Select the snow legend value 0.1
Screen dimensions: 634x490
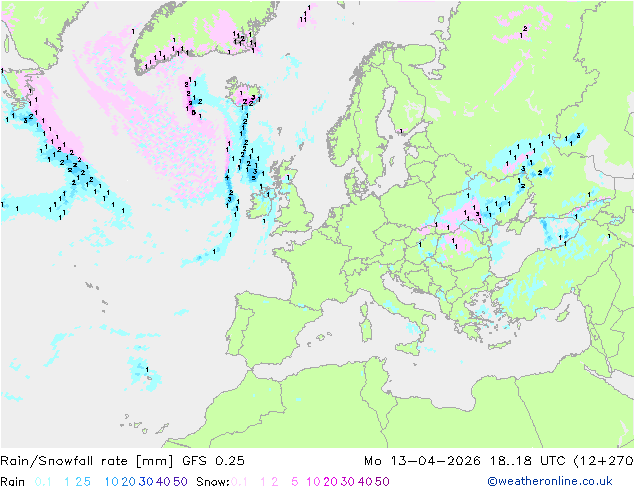[x=239, y=482]
